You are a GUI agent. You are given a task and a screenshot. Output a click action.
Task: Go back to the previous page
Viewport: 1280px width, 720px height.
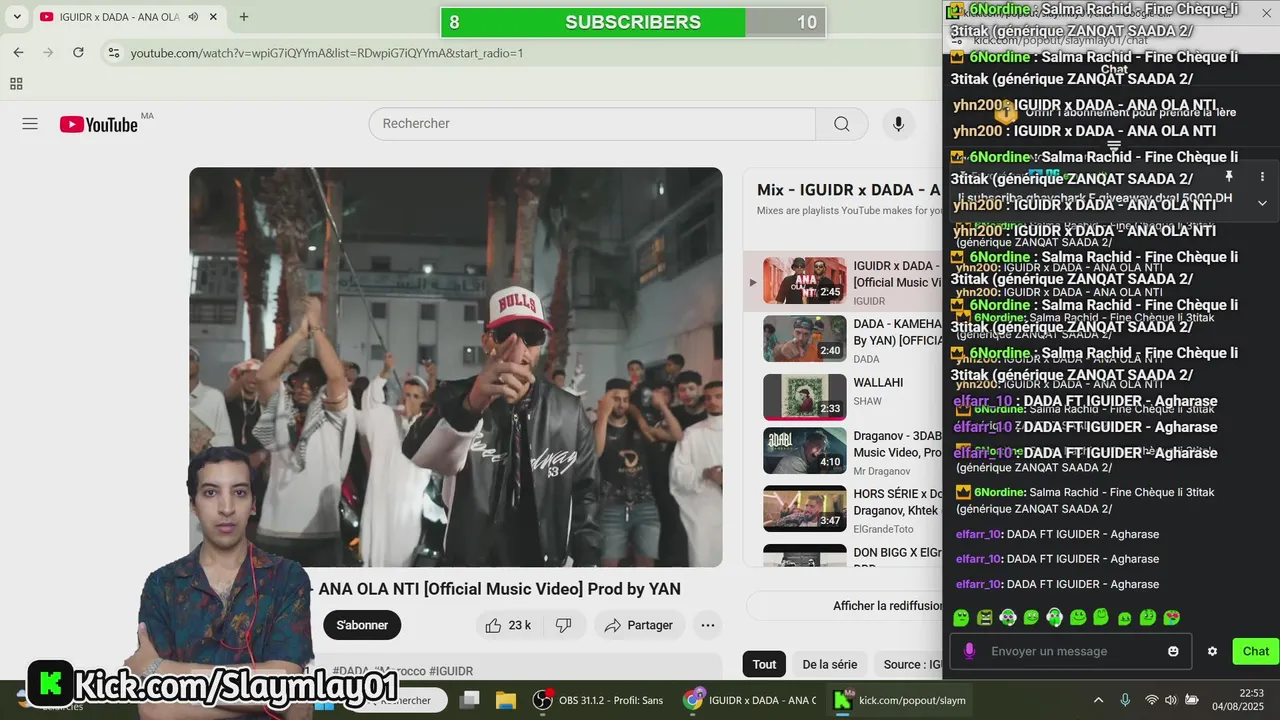[18, 53]
